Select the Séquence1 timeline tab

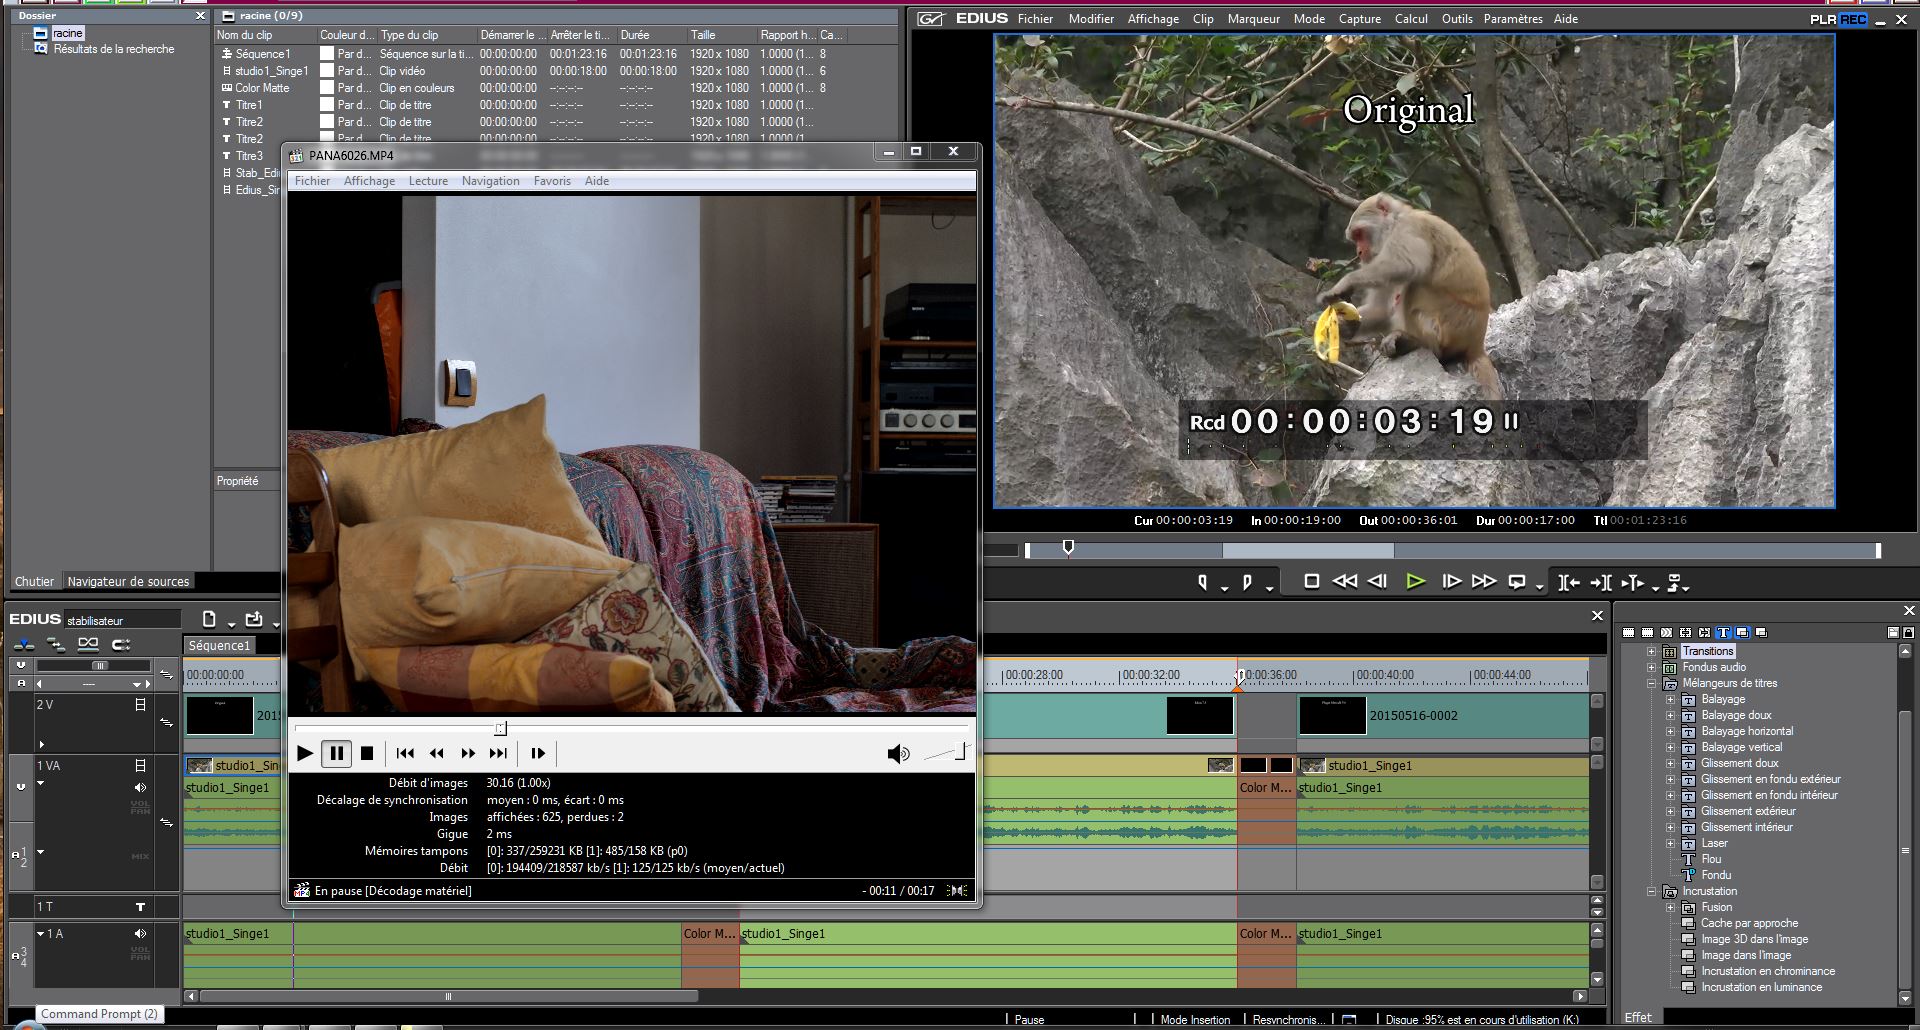click(x=219, y=646)
